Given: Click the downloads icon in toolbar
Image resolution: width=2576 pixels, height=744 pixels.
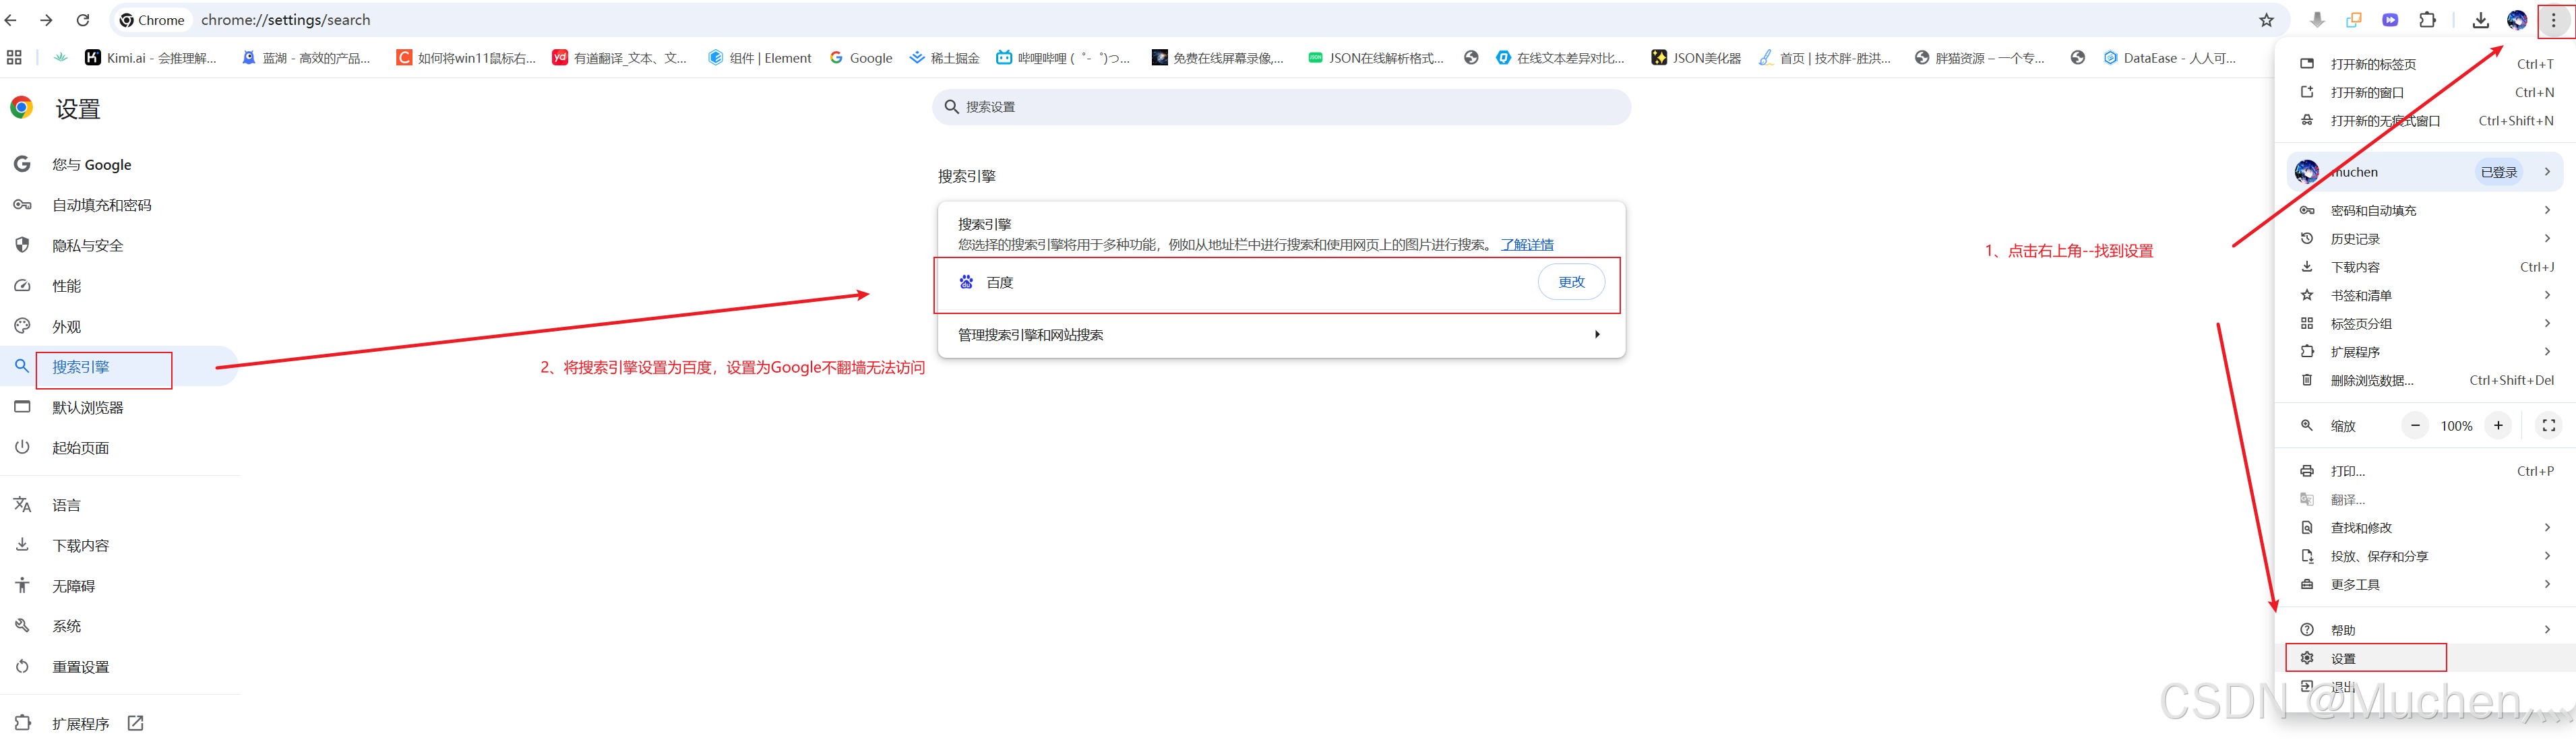Looking at the screenshot, I should pos(2481,20).
